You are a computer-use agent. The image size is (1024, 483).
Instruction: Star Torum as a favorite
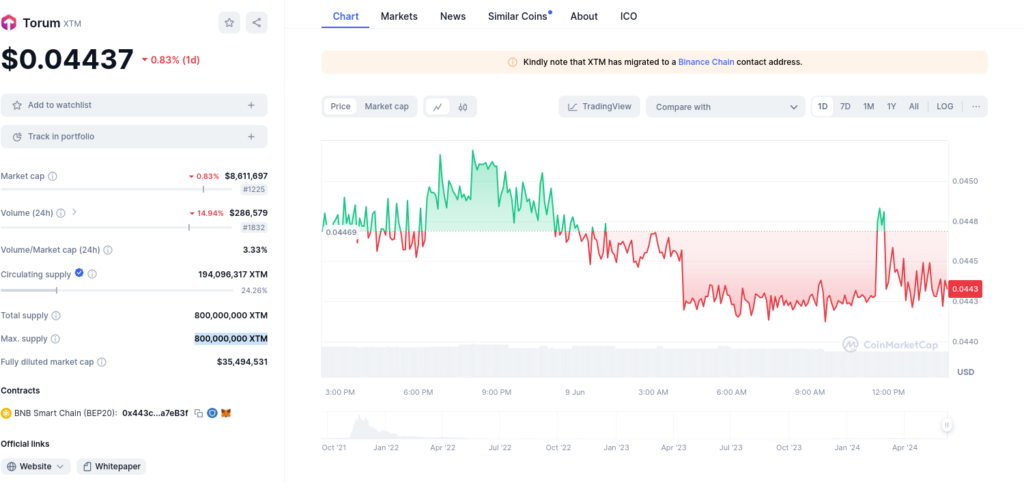[229, 23]
